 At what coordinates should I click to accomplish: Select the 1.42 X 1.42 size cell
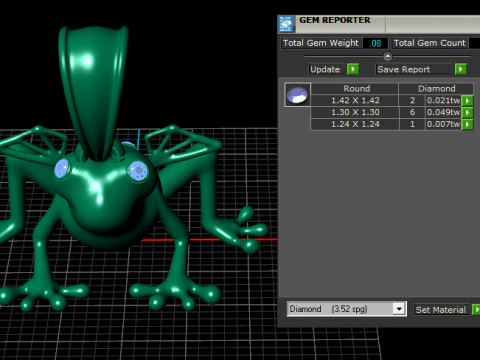[x=355, y=100]
